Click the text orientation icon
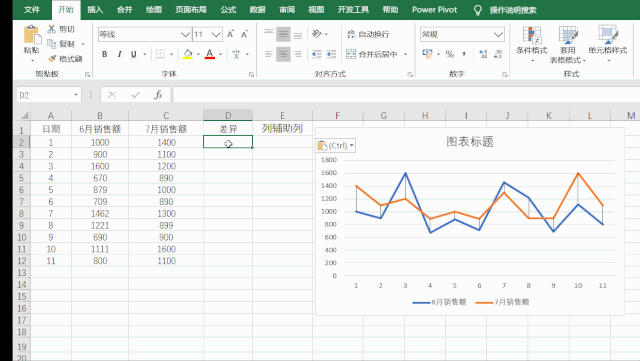Screen dimensions: 640x361 pos(317,33)
